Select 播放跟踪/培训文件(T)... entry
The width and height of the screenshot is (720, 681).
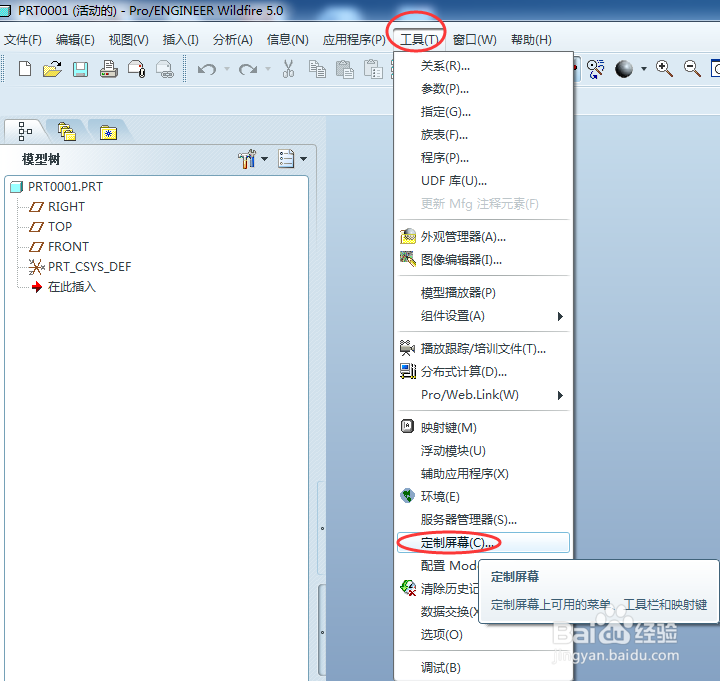pyautogui.click(x=484, y=349)
